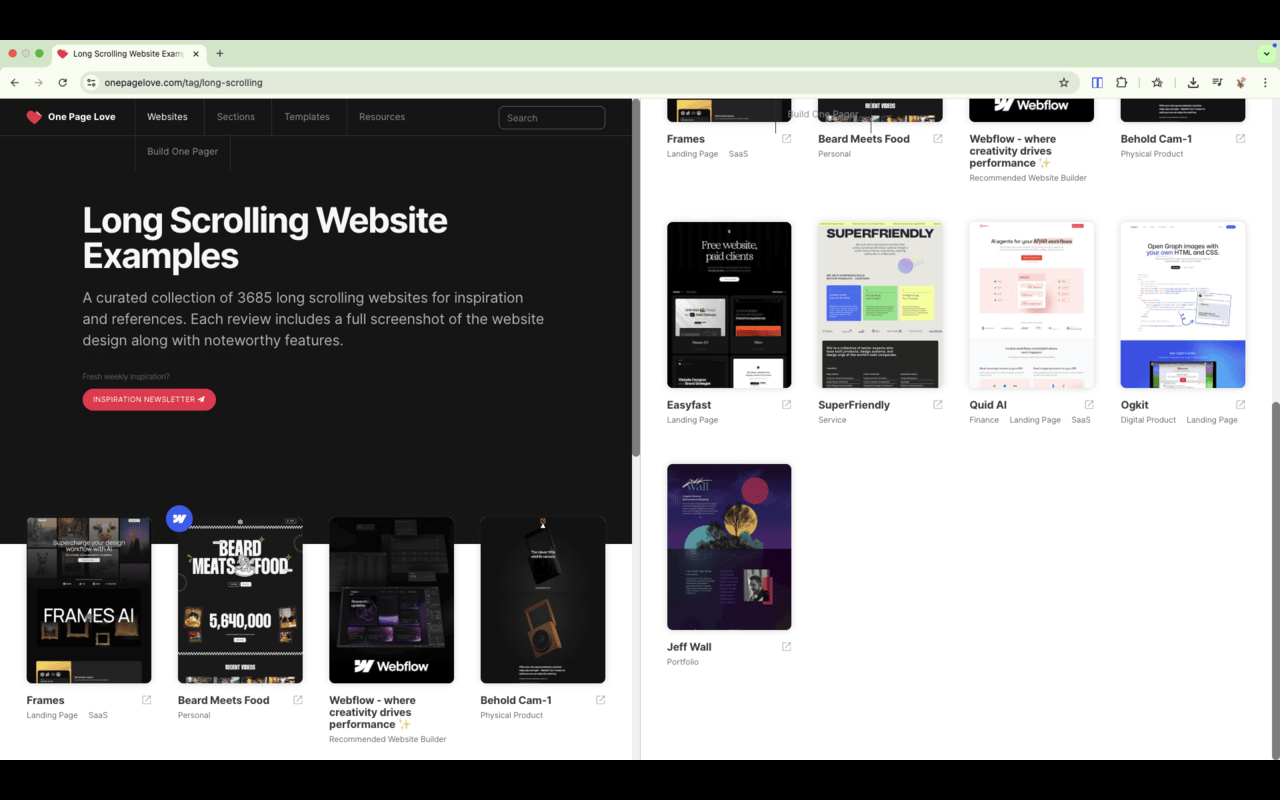Viewport: 1280px width, 800px height.
Task: Click the Digital Product tag under Ogkit
Action: pyautogui.click(x=1148, y=420)
